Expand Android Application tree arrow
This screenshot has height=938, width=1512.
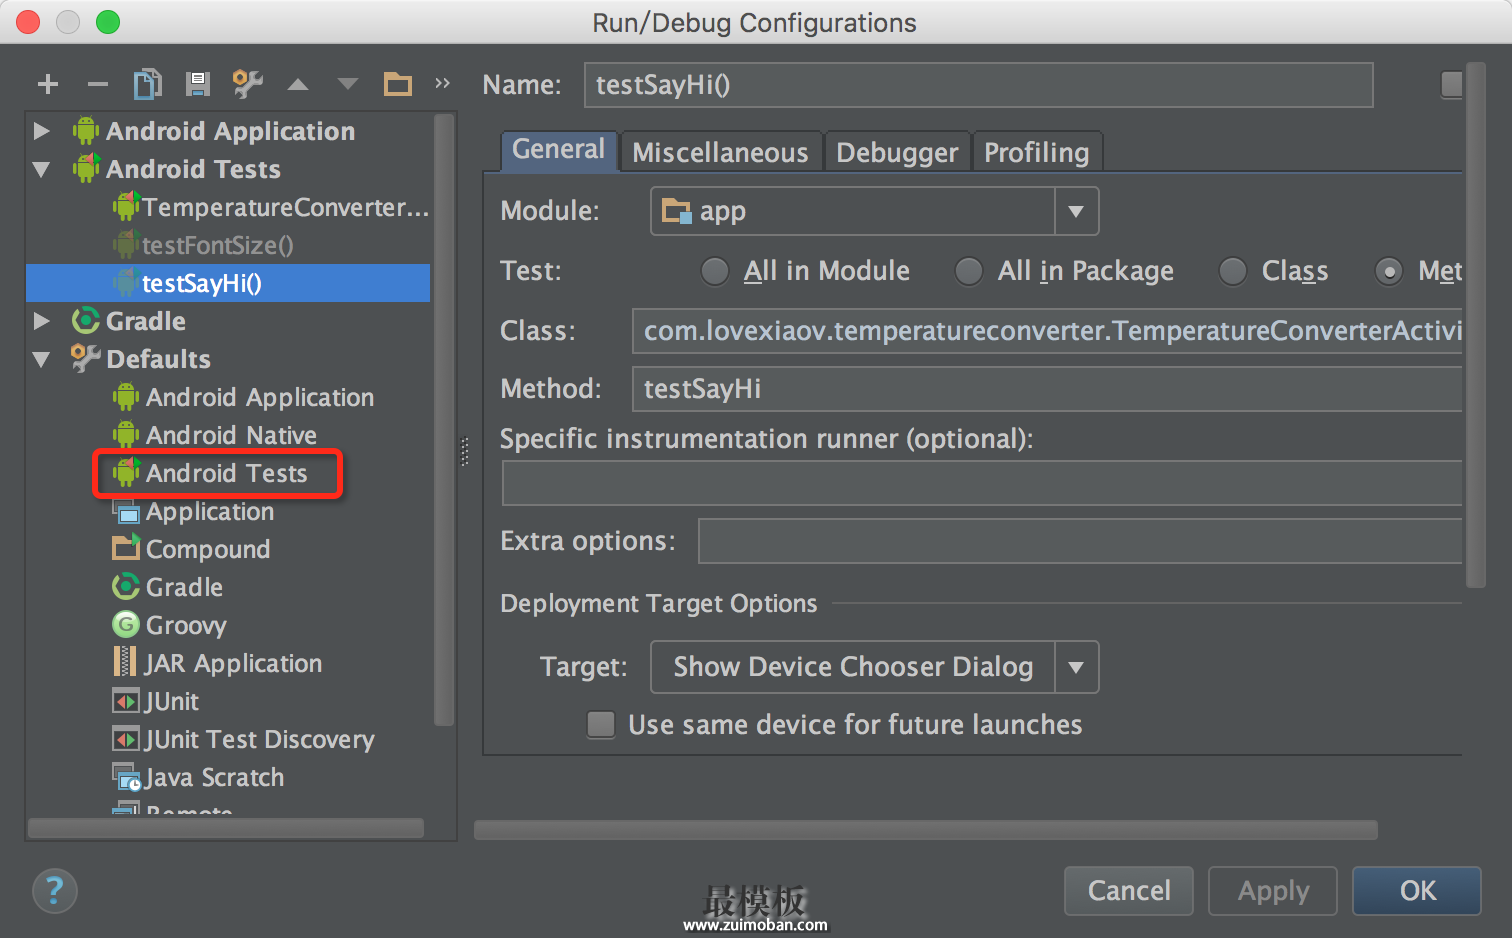coord(42,131)
